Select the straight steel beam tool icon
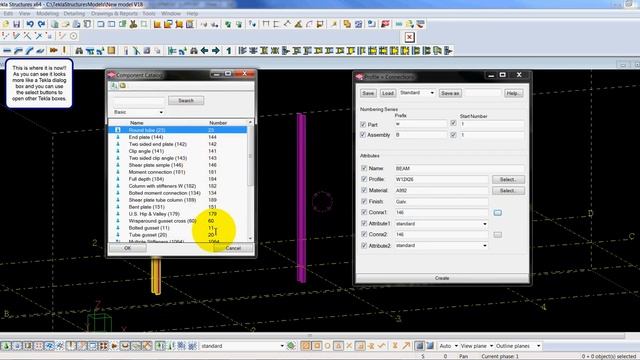The image size is (640, 360). point(7,51)
